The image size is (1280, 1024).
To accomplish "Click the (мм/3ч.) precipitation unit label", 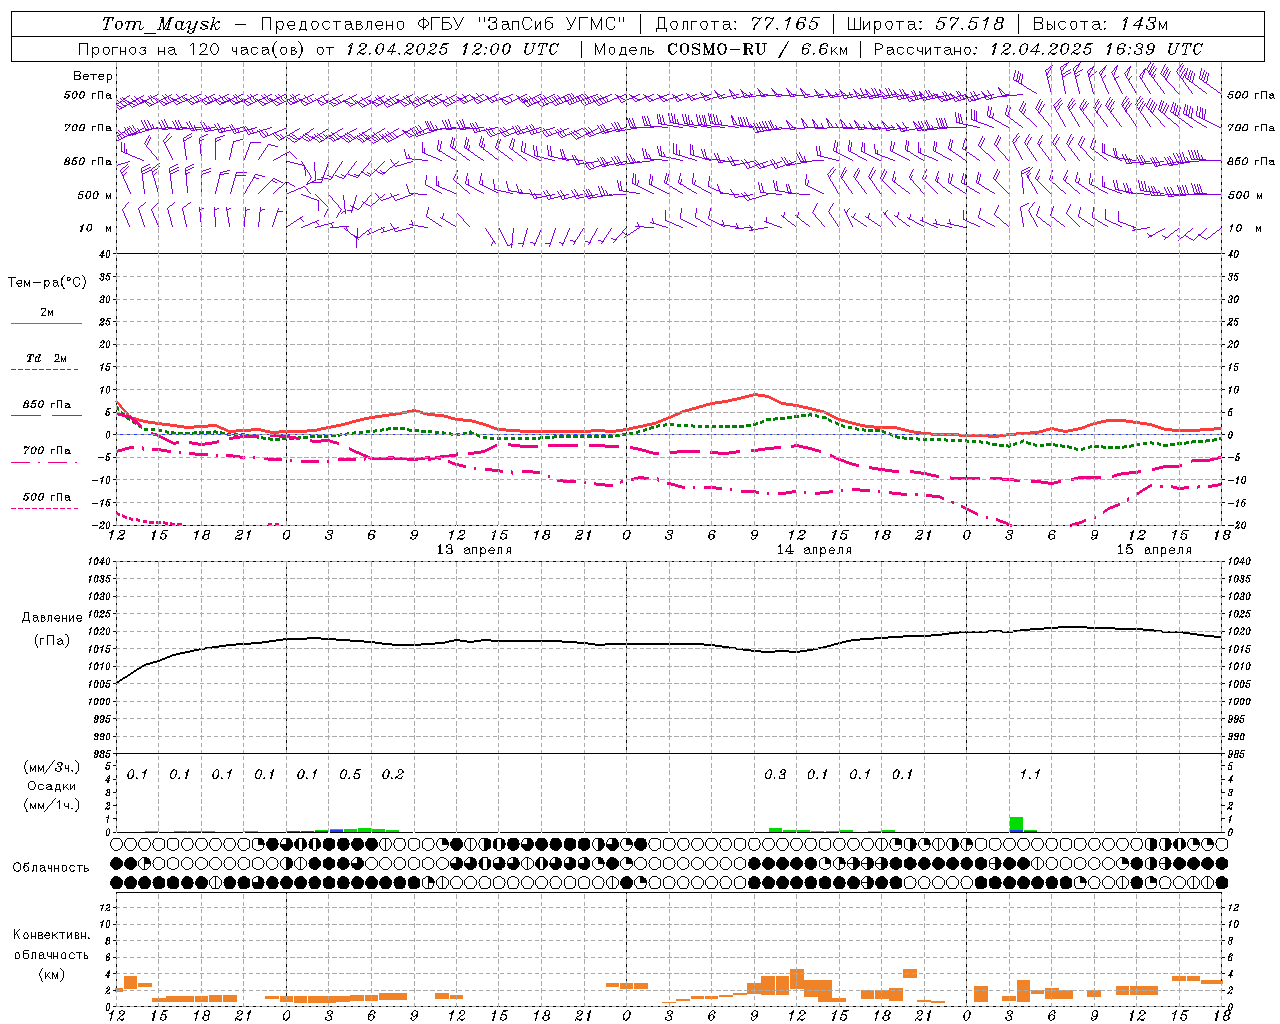I will tap(51, 767).
